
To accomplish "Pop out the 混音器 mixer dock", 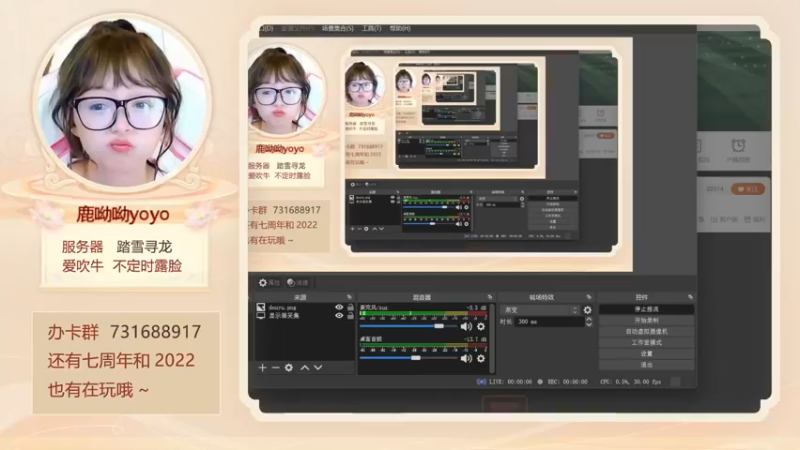I will [x=490, y=297].
